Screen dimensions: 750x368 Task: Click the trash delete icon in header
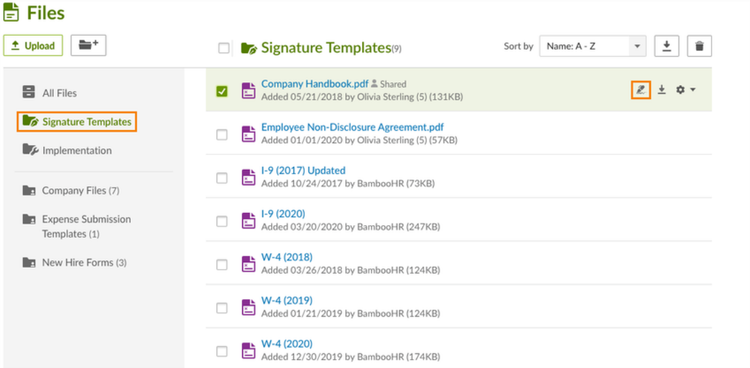[x=699, y=46]
